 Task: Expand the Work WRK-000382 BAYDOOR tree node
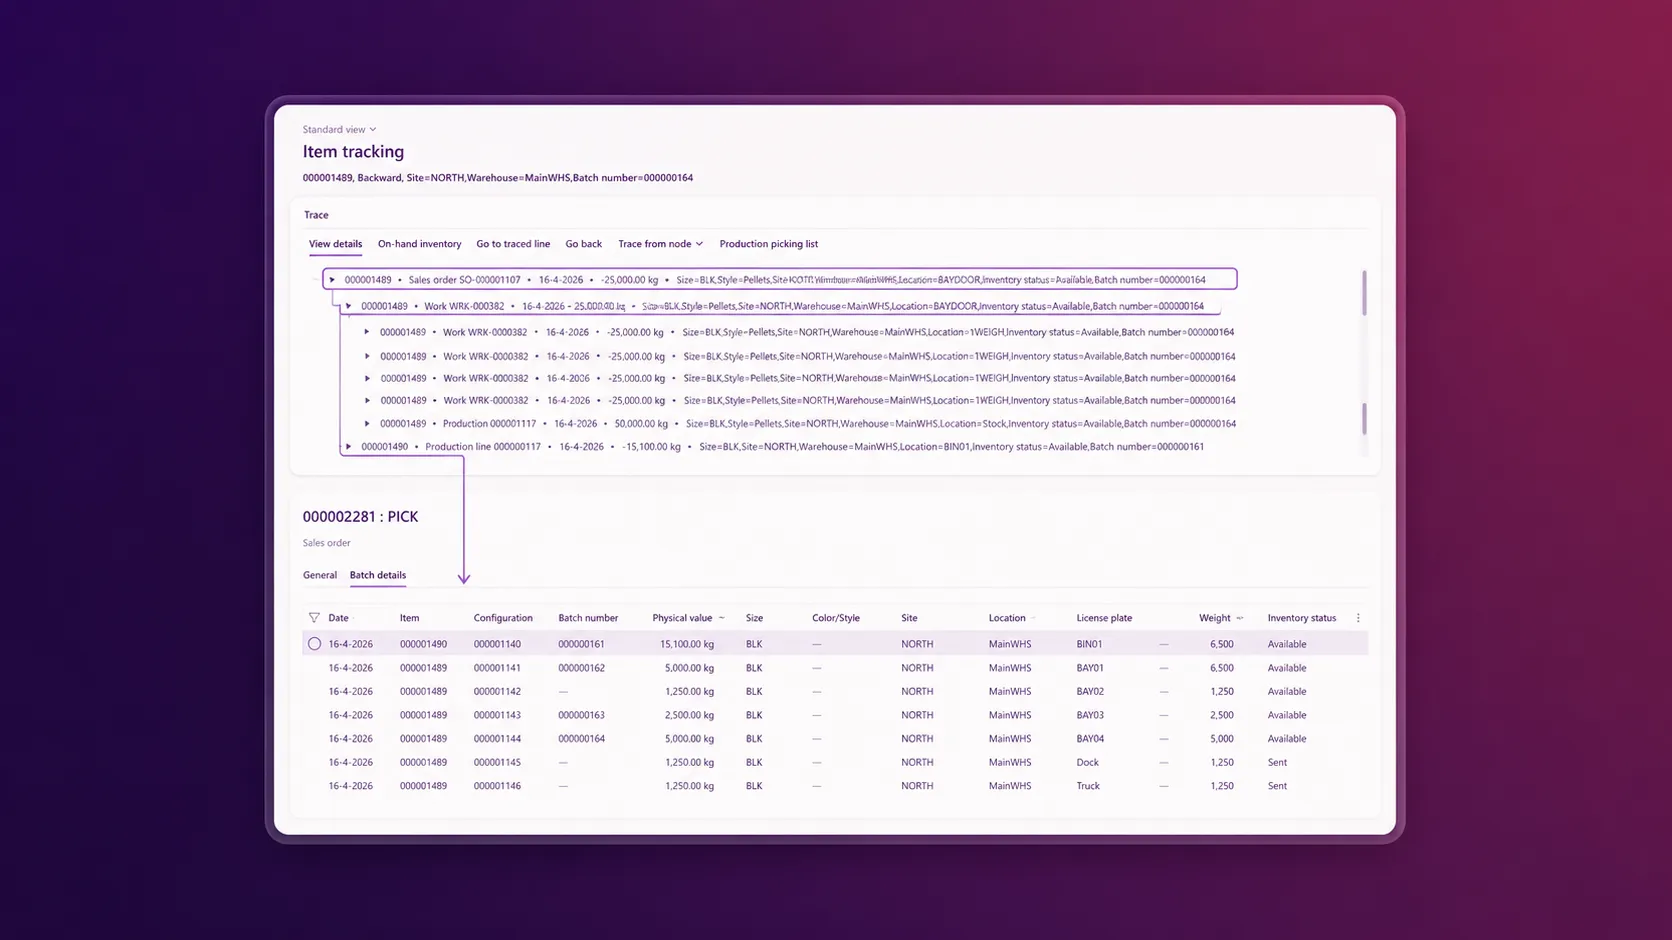coord(348,306)
